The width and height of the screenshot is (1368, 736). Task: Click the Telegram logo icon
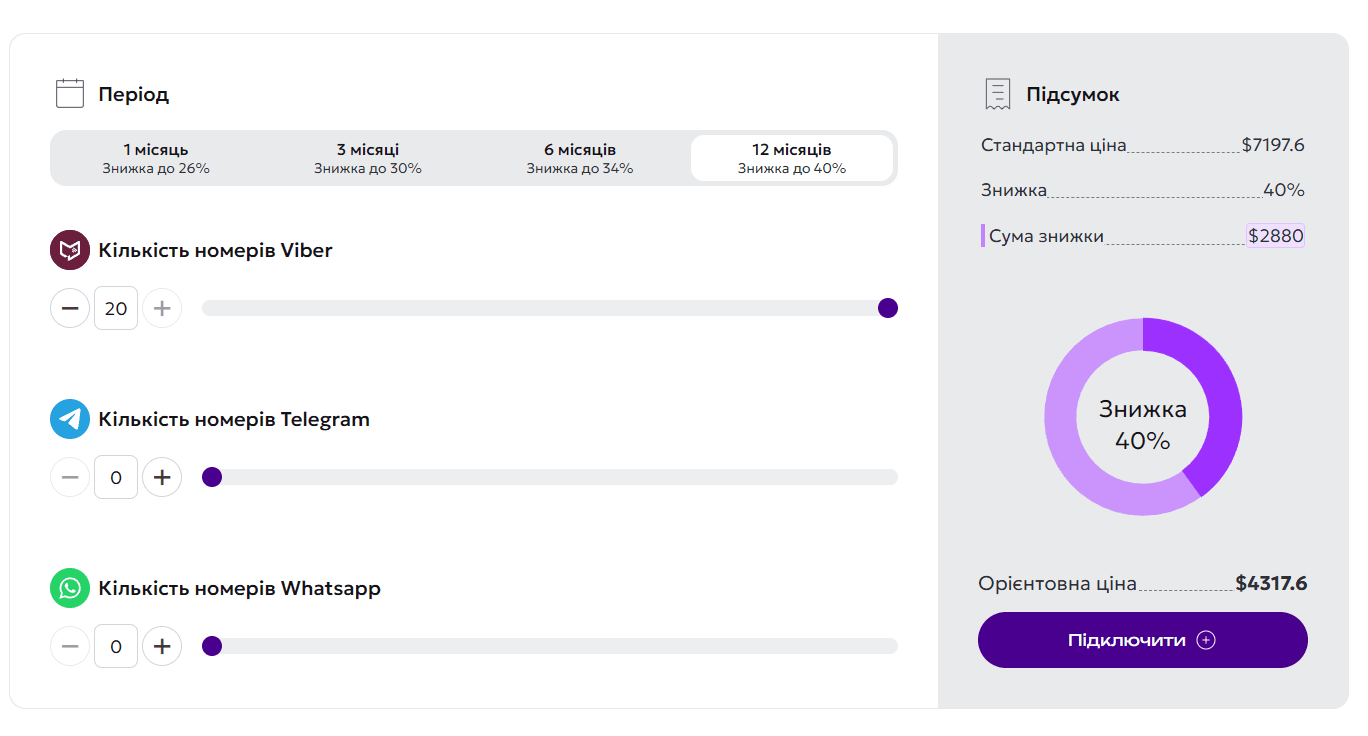(x=70, y=419)
